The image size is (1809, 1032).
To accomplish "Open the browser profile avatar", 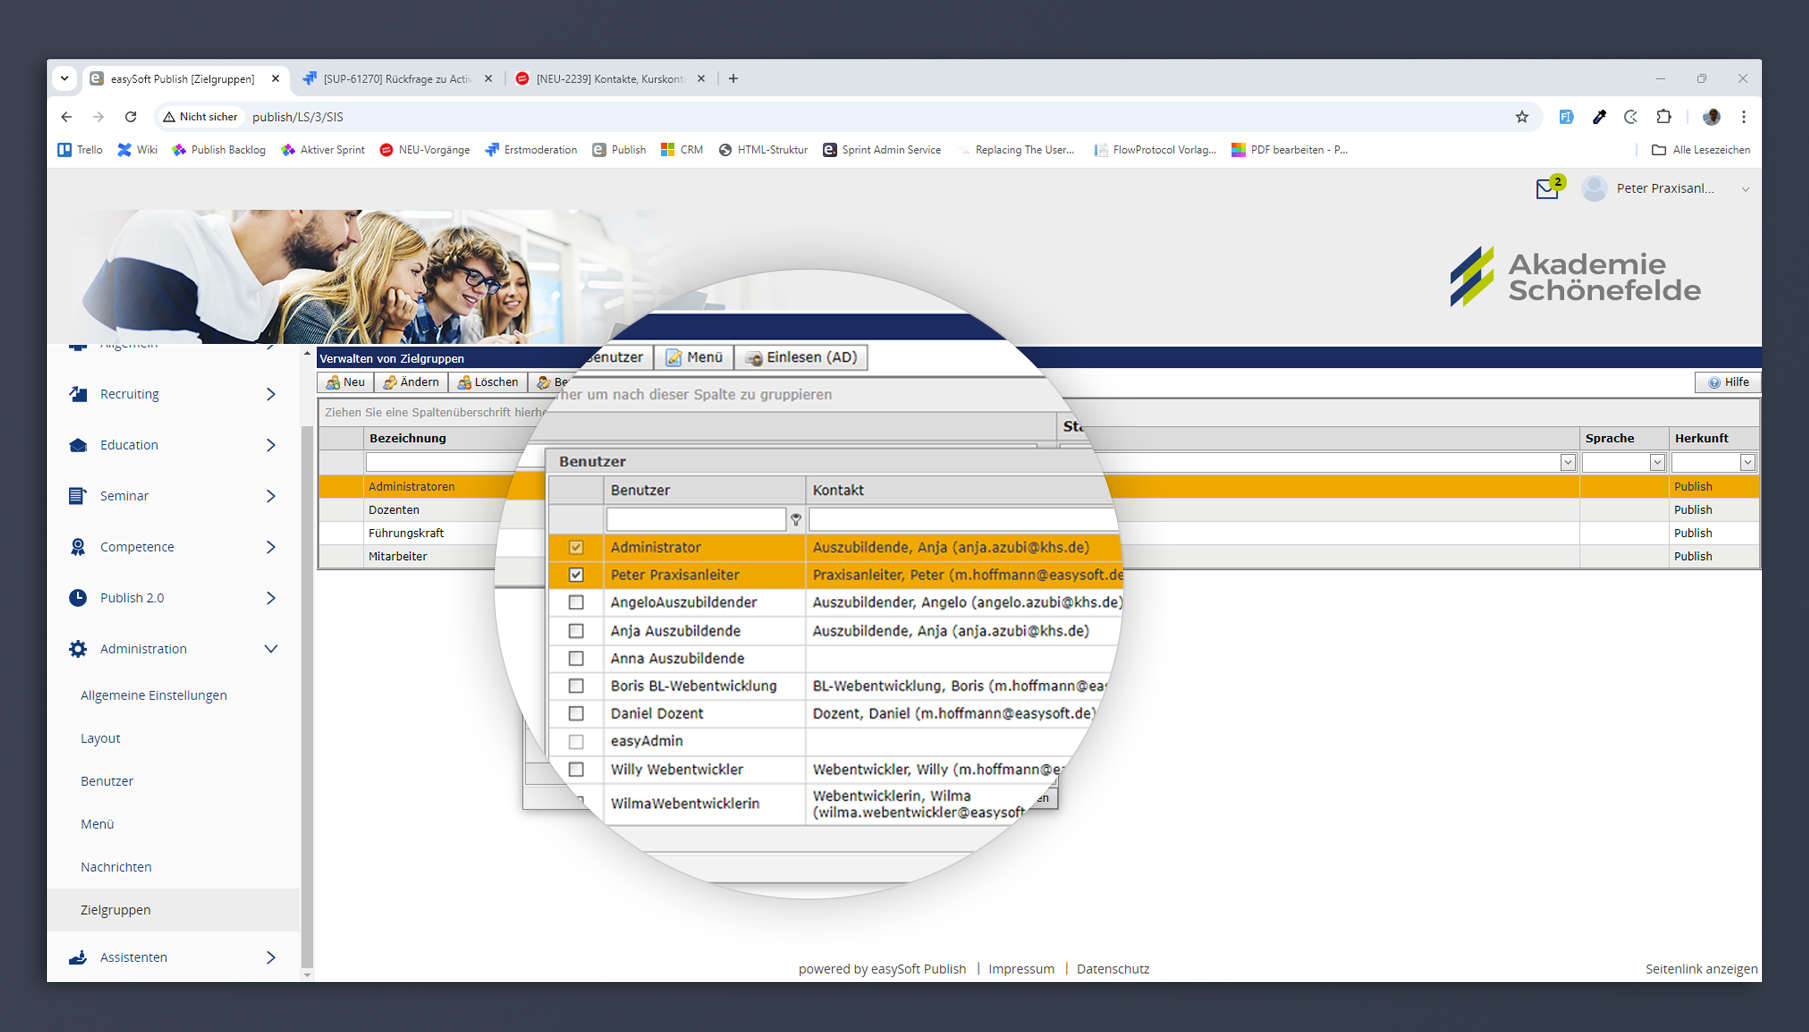I will point(1711,117).
